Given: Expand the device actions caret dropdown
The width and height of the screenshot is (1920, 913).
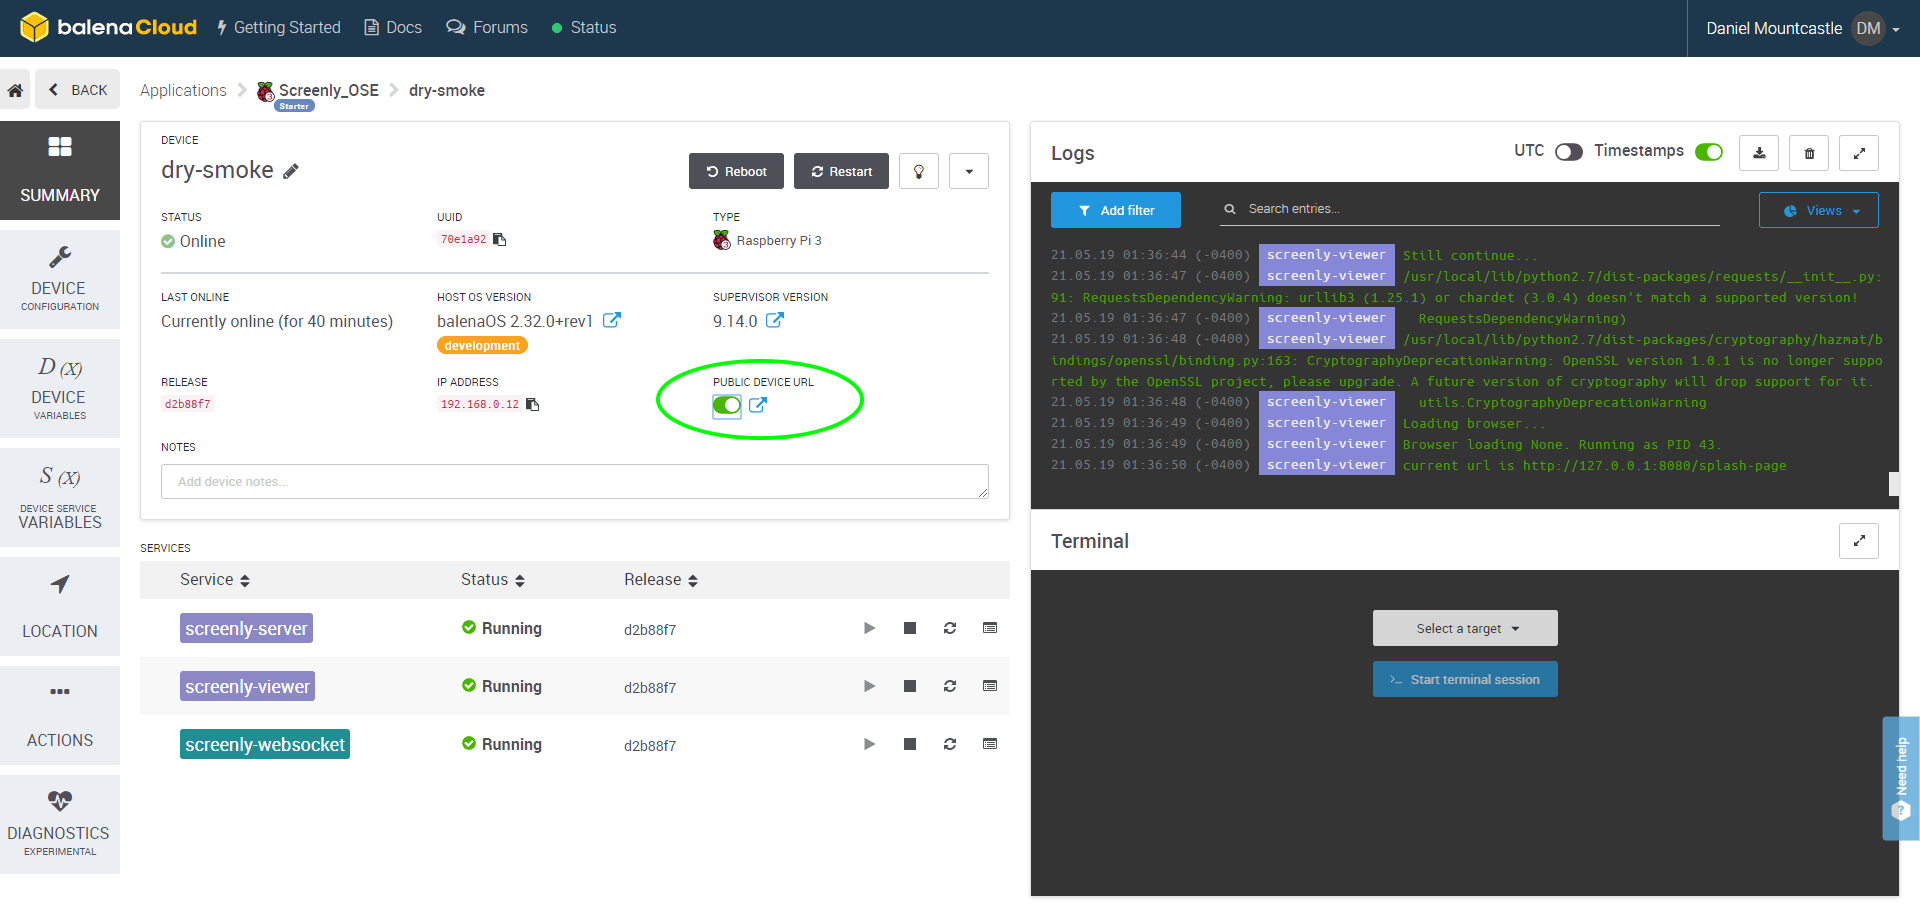Looking at the screenshot, I should (968, 171).
